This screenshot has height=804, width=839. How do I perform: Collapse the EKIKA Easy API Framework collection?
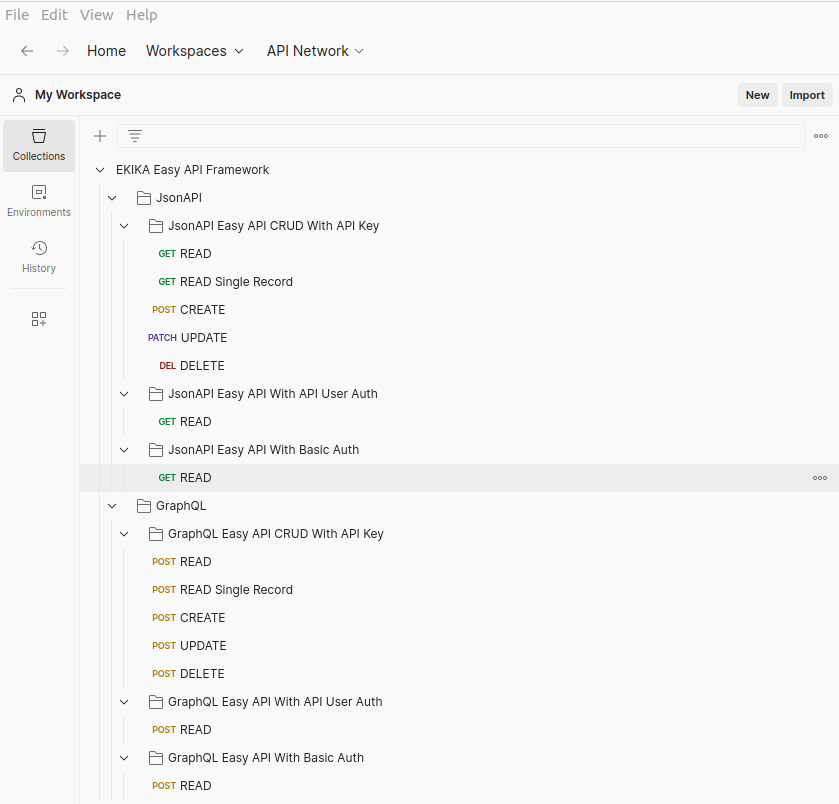[x=100, y=170]
